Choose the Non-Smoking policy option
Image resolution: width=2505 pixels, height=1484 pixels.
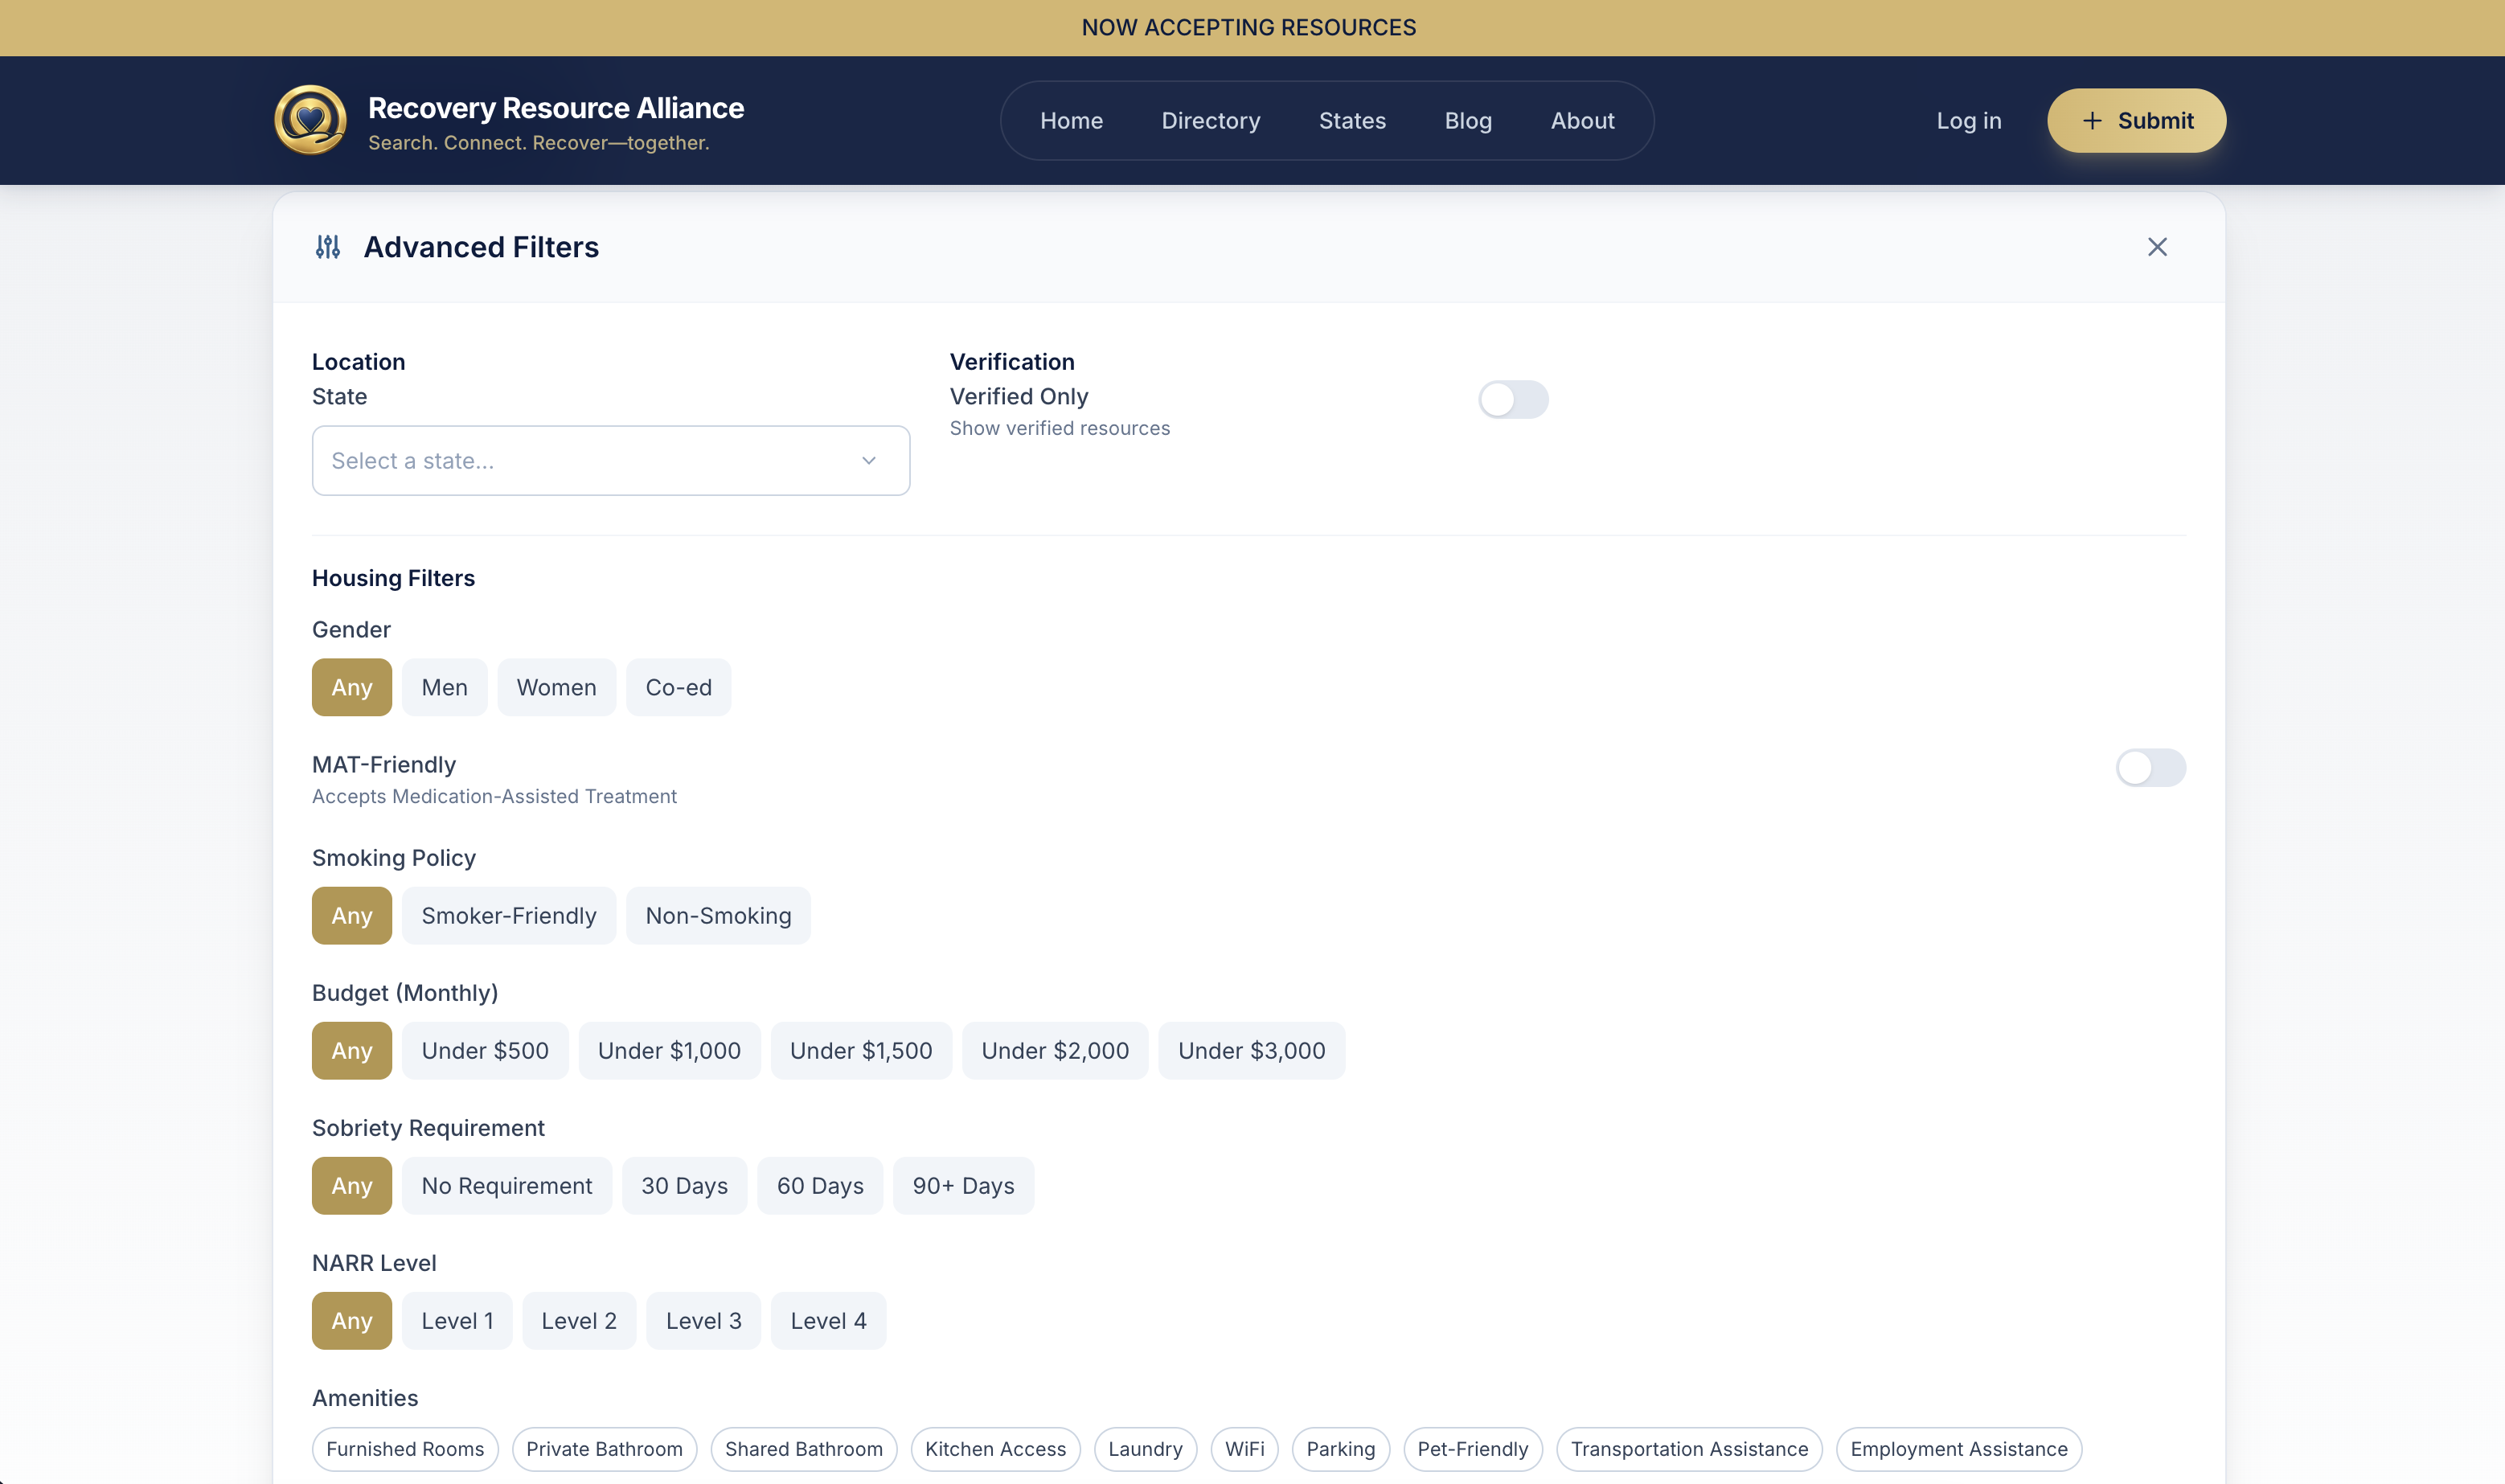coord(718,916)
